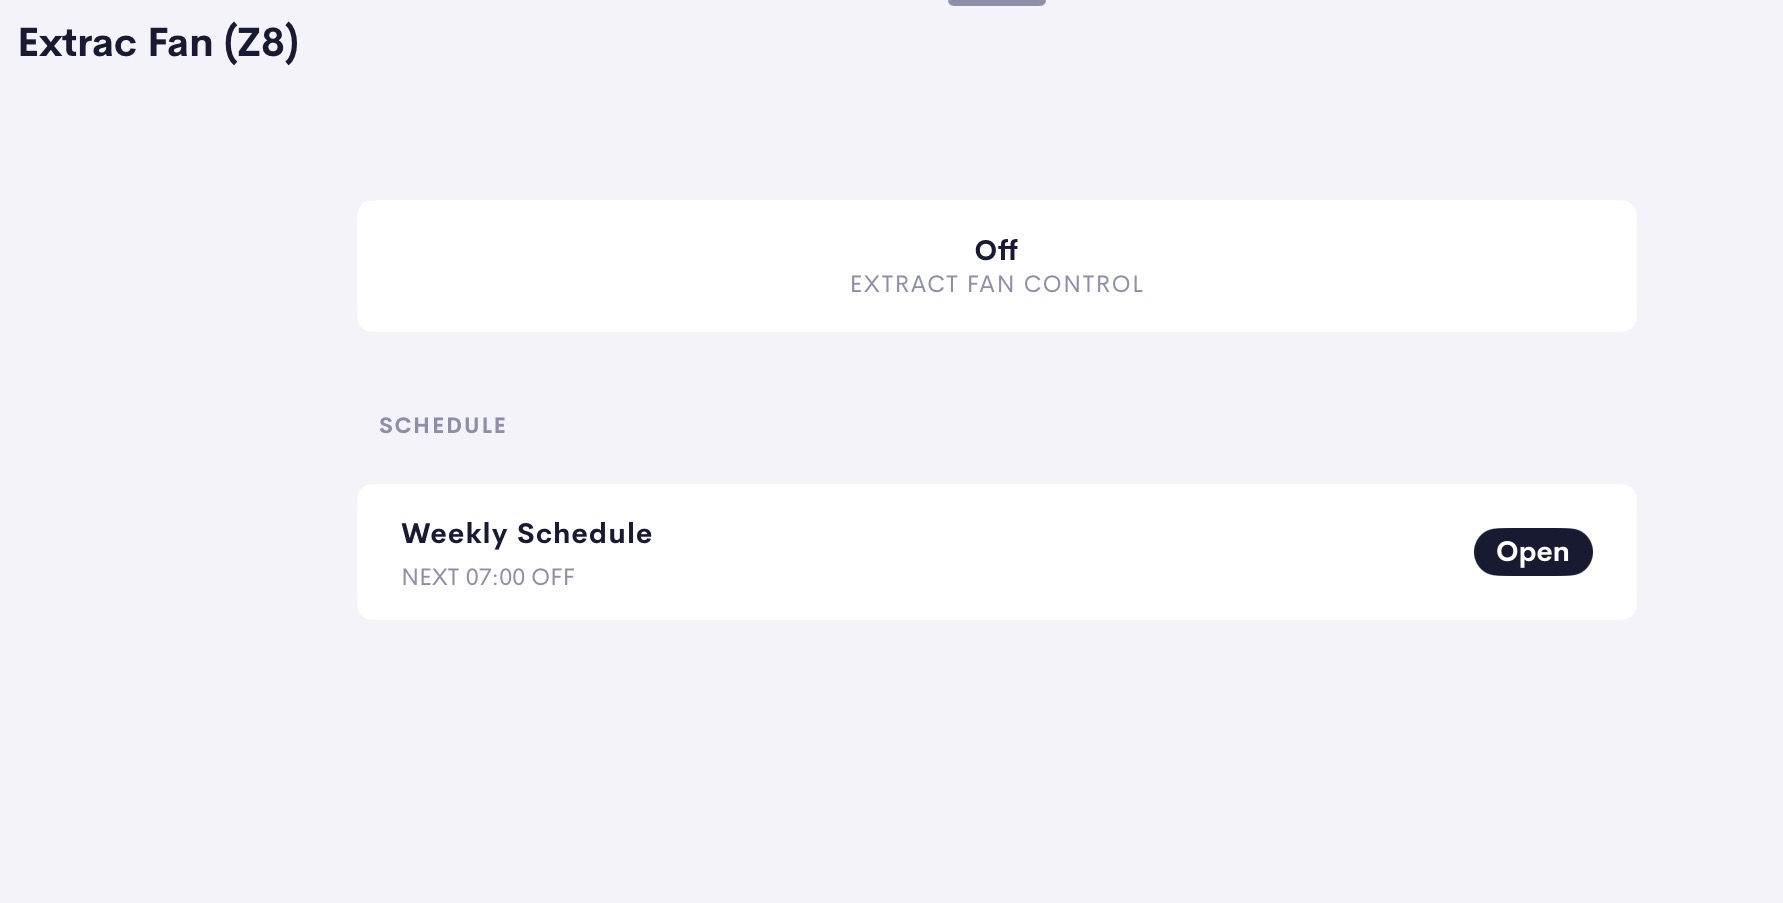Click the OFF text after 07:00
Screen dimensions: 1783x903
tap(553, 577)
